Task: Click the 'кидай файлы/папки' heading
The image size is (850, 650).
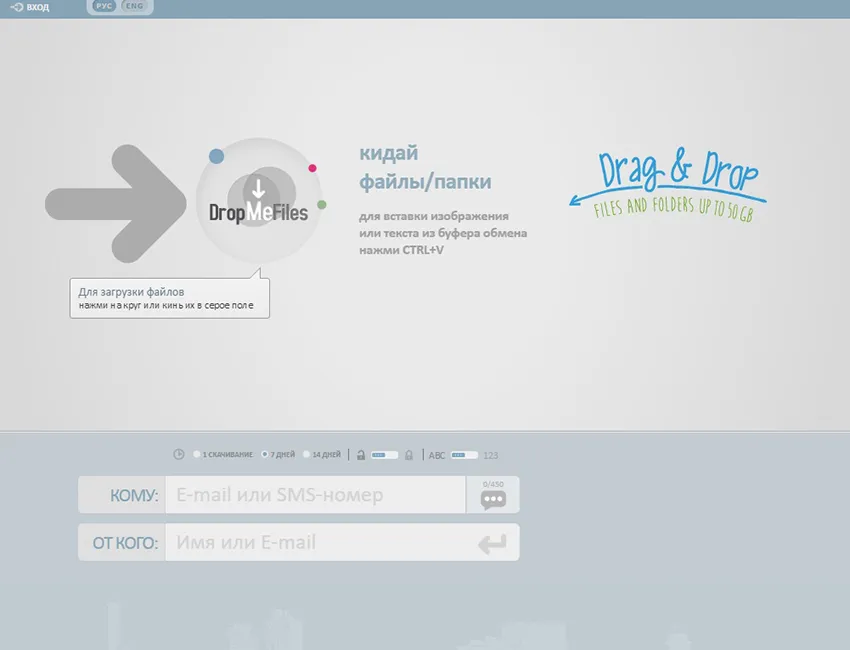Action: (426, 167)
